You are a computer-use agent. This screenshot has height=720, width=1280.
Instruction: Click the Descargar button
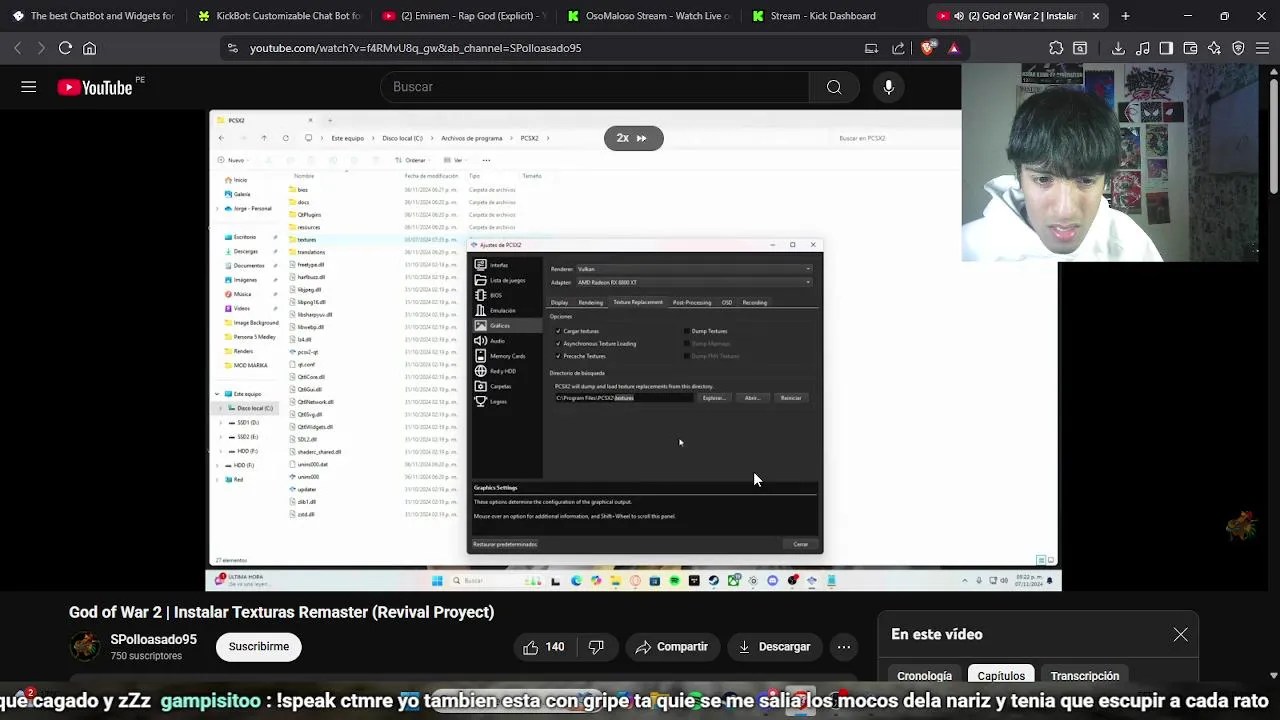(774, 647)
